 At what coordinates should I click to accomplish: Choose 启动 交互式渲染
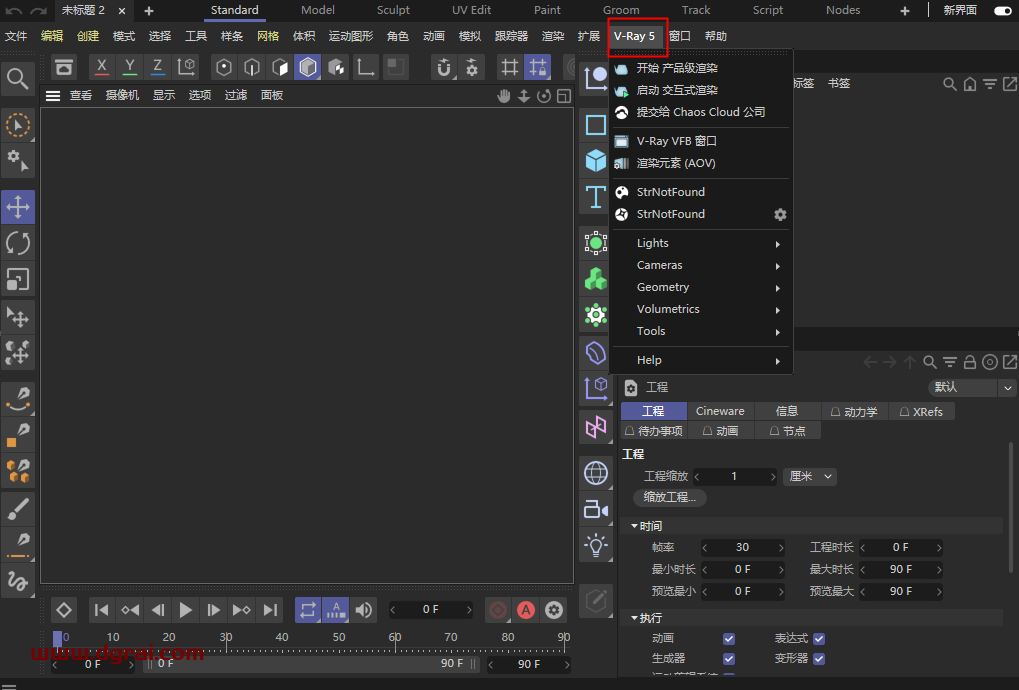coord(701,90)
